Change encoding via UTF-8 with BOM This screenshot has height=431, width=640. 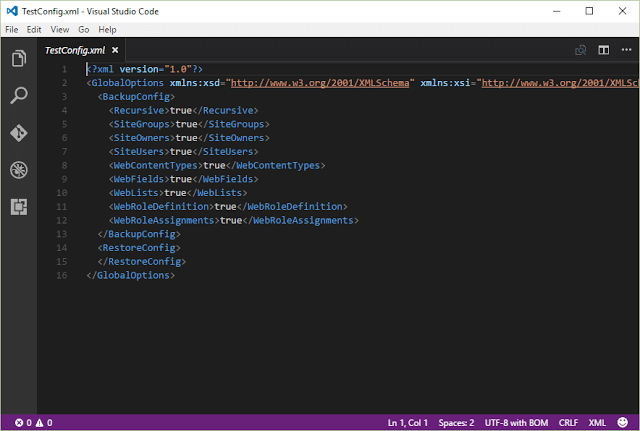[x=516, y=423]
